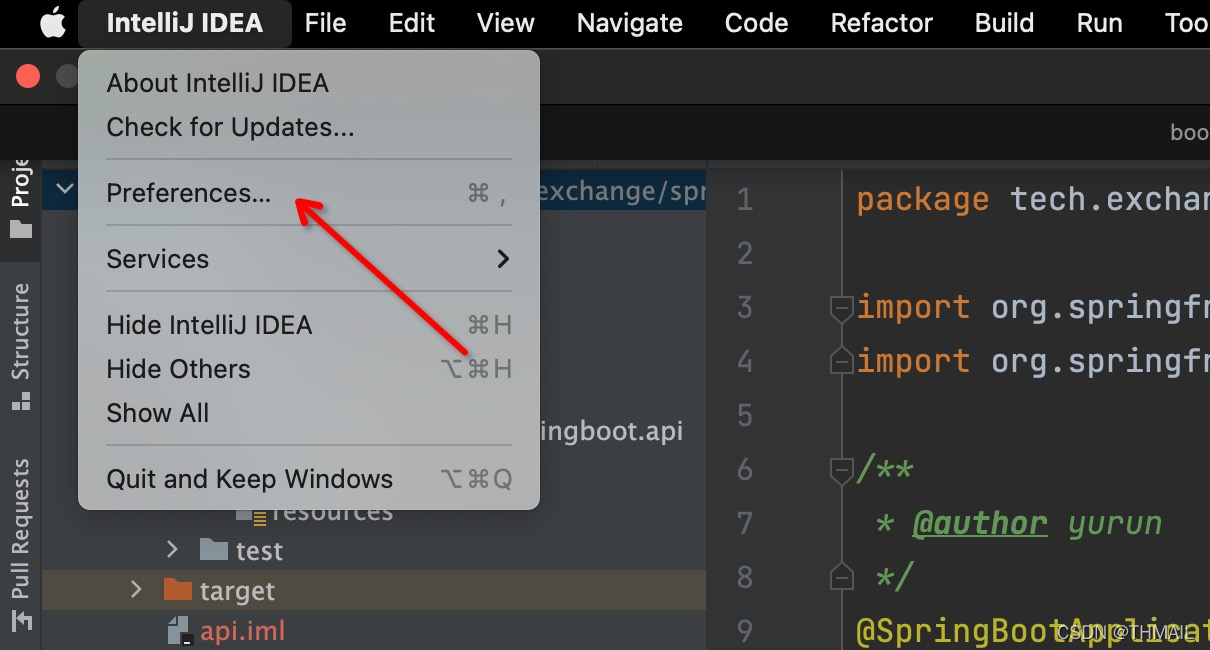Select the api.iml file
Viewport: 1210px width, 650px height.
[242, 631]
